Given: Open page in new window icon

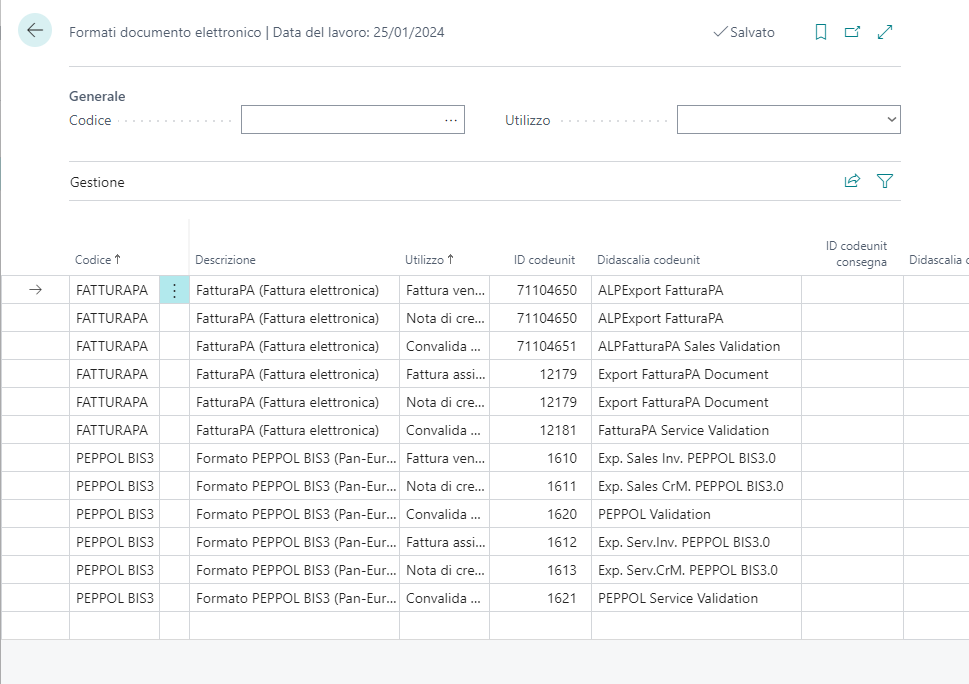Looking at the screenshot, I should click(852, 32).
